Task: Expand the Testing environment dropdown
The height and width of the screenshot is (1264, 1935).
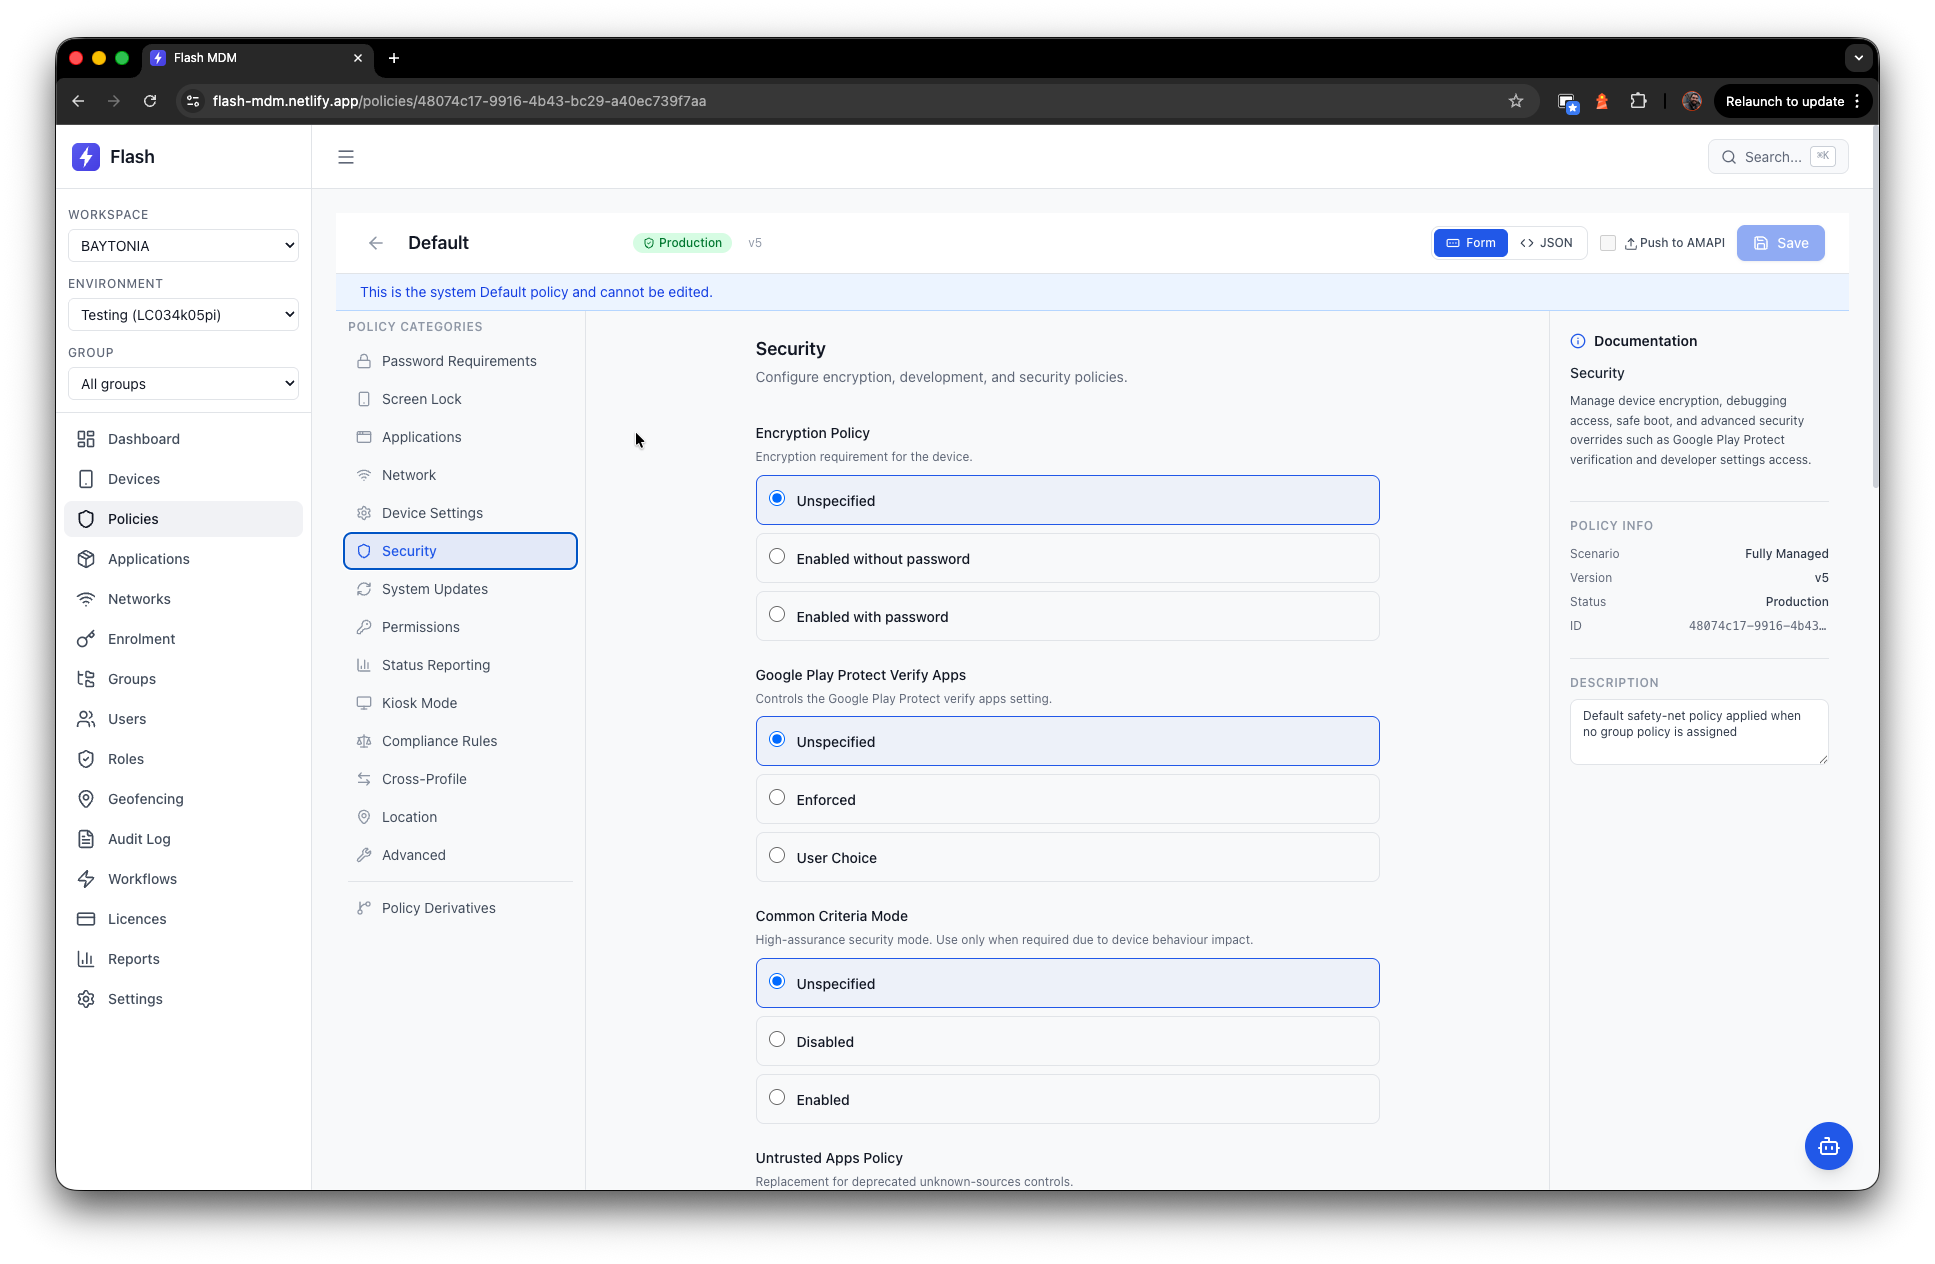Action: point(183,315)
